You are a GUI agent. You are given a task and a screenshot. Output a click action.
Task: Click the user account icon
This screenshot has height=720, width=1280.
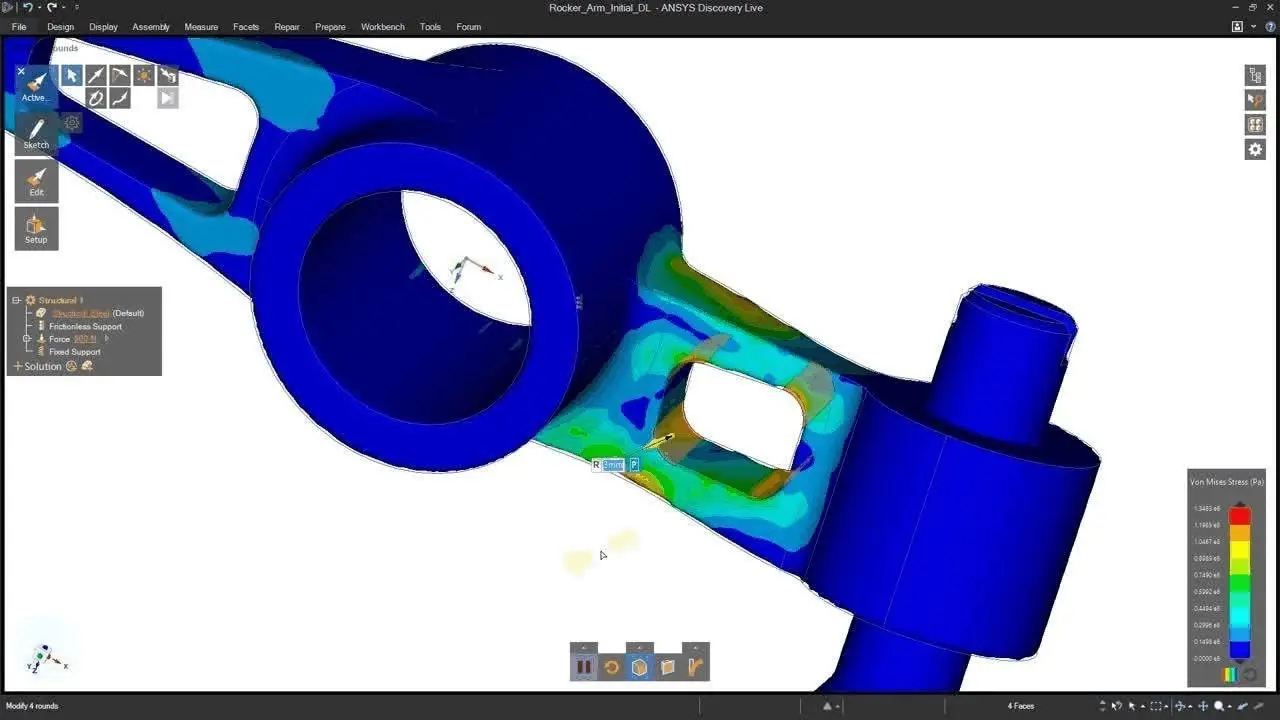pos(1238,27)
